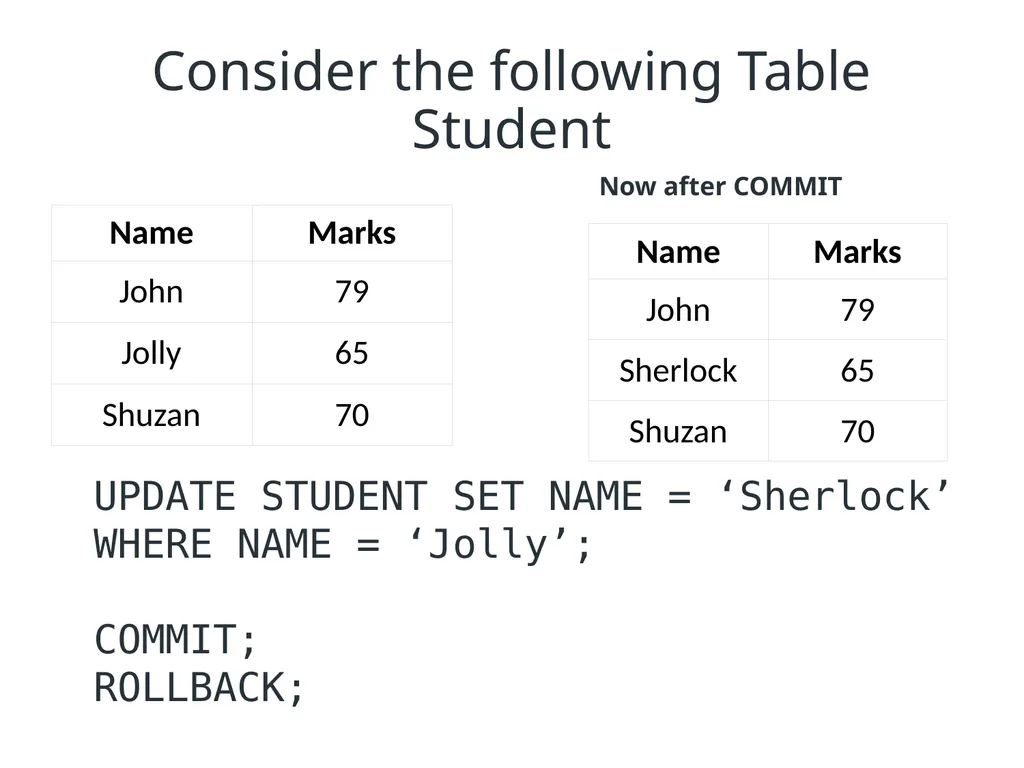Select the COMMIT; statement text
1024x768 pixels.
(x=175, y=639)
